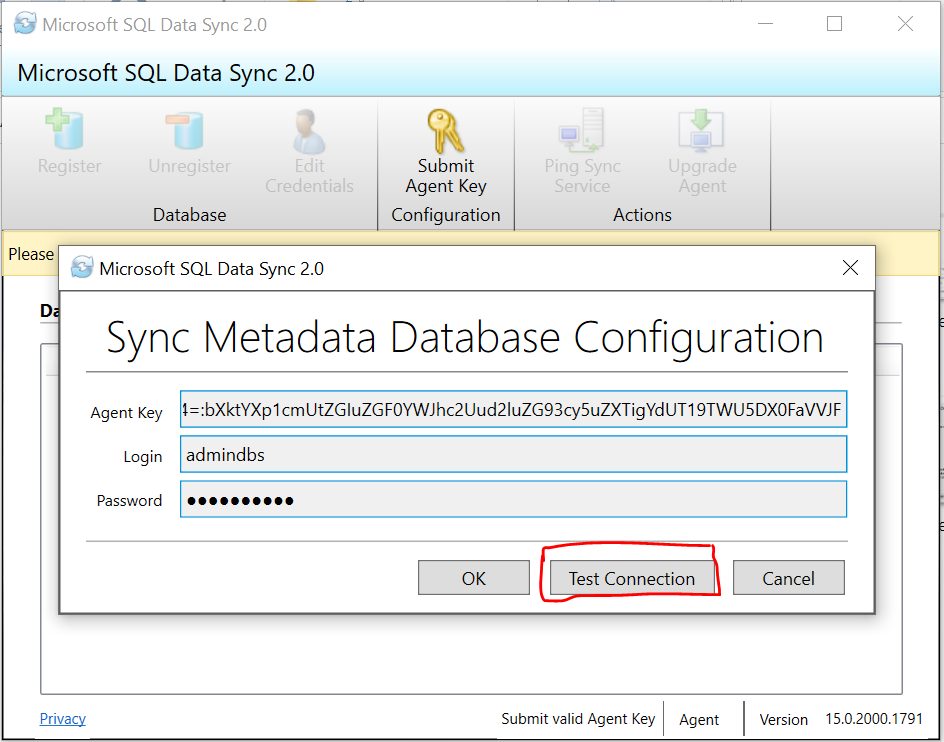Click the Ping Sync Service icon

pyautogui.click(x=582, y=131)
